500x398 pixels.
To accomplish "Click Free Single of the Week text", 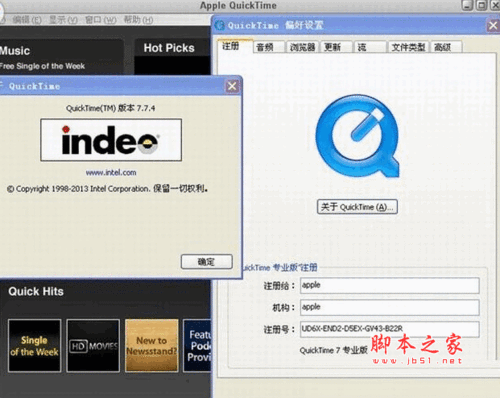I will (42, 66).
